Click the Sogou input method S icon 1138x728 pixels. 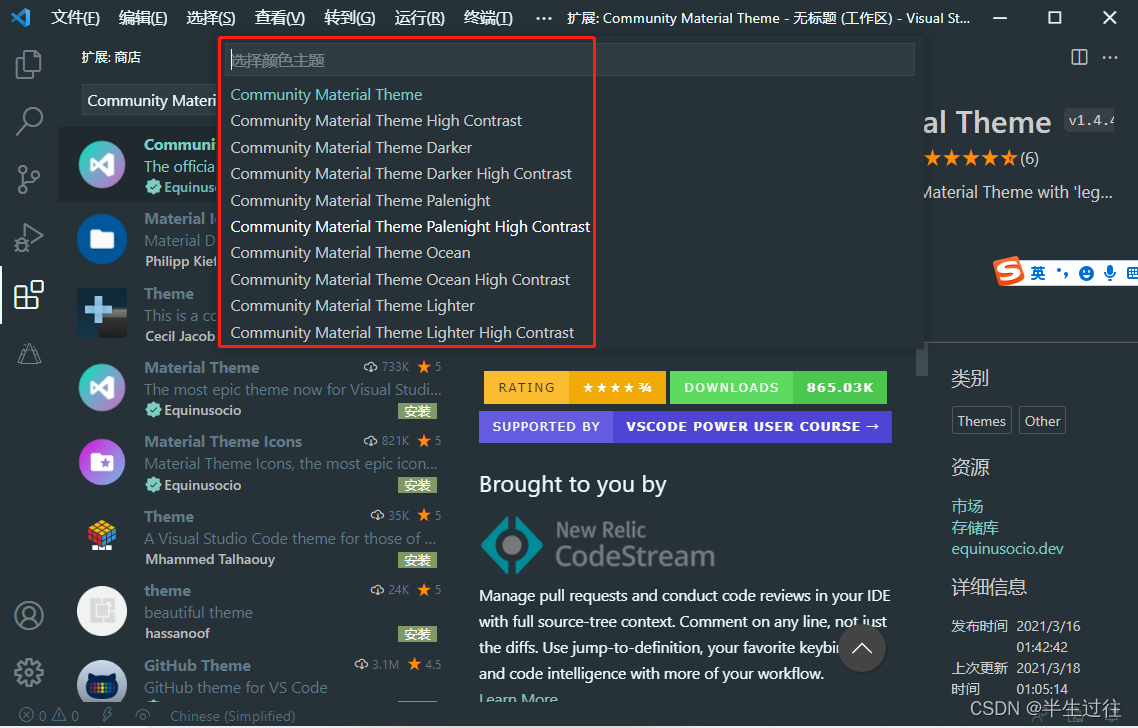1009,271
